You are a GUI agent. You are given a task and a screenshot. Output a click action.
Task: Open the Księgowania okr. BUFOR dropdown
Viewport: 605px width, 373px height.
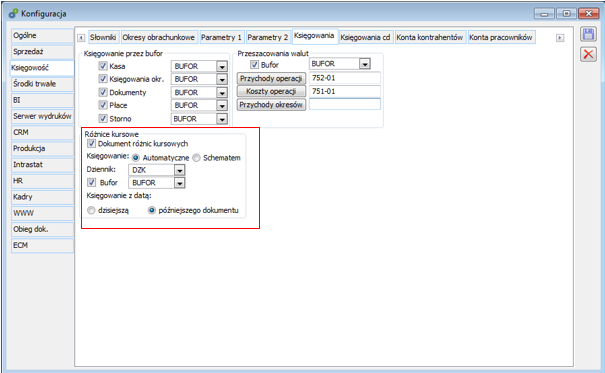pyautogui.click(x=222, y=79)
